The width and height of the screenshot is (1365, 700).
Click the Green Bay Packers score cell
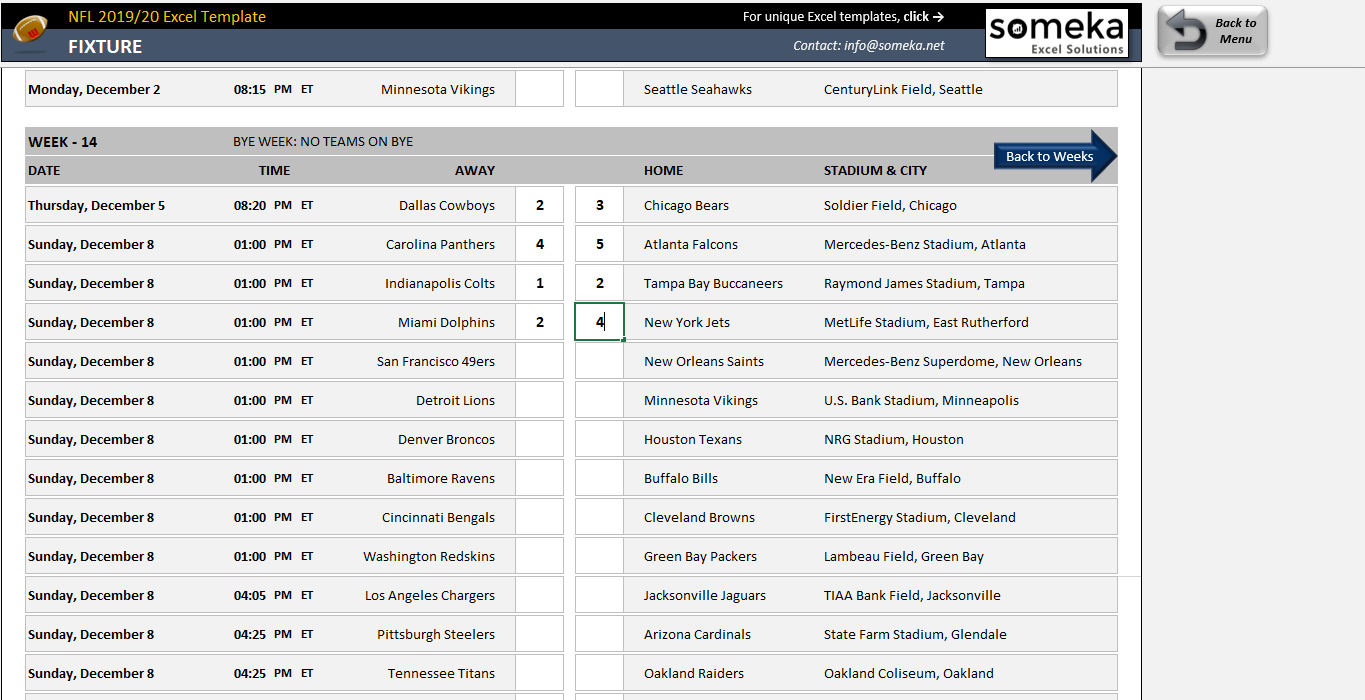pos(600,556)
